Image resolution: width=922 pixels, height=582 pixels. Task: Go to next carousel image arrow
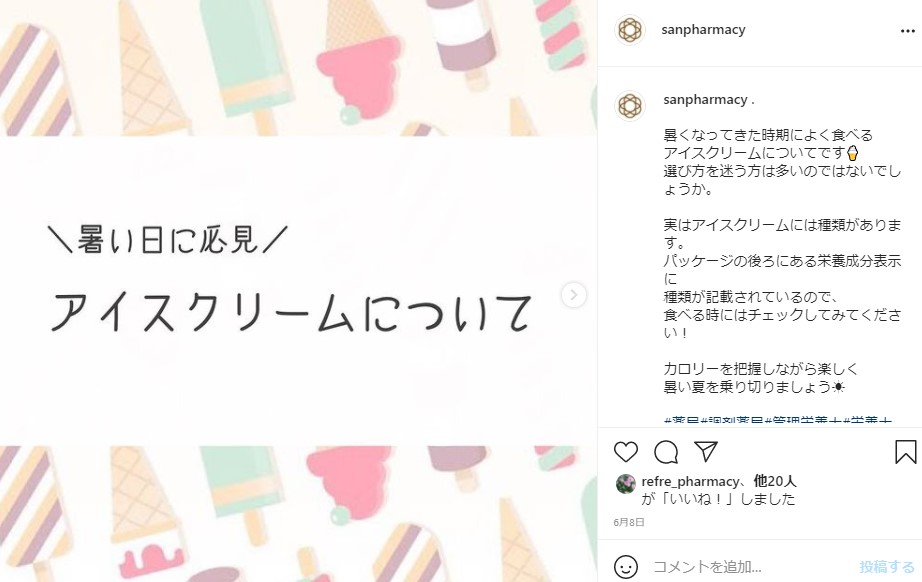pos(573,295)
